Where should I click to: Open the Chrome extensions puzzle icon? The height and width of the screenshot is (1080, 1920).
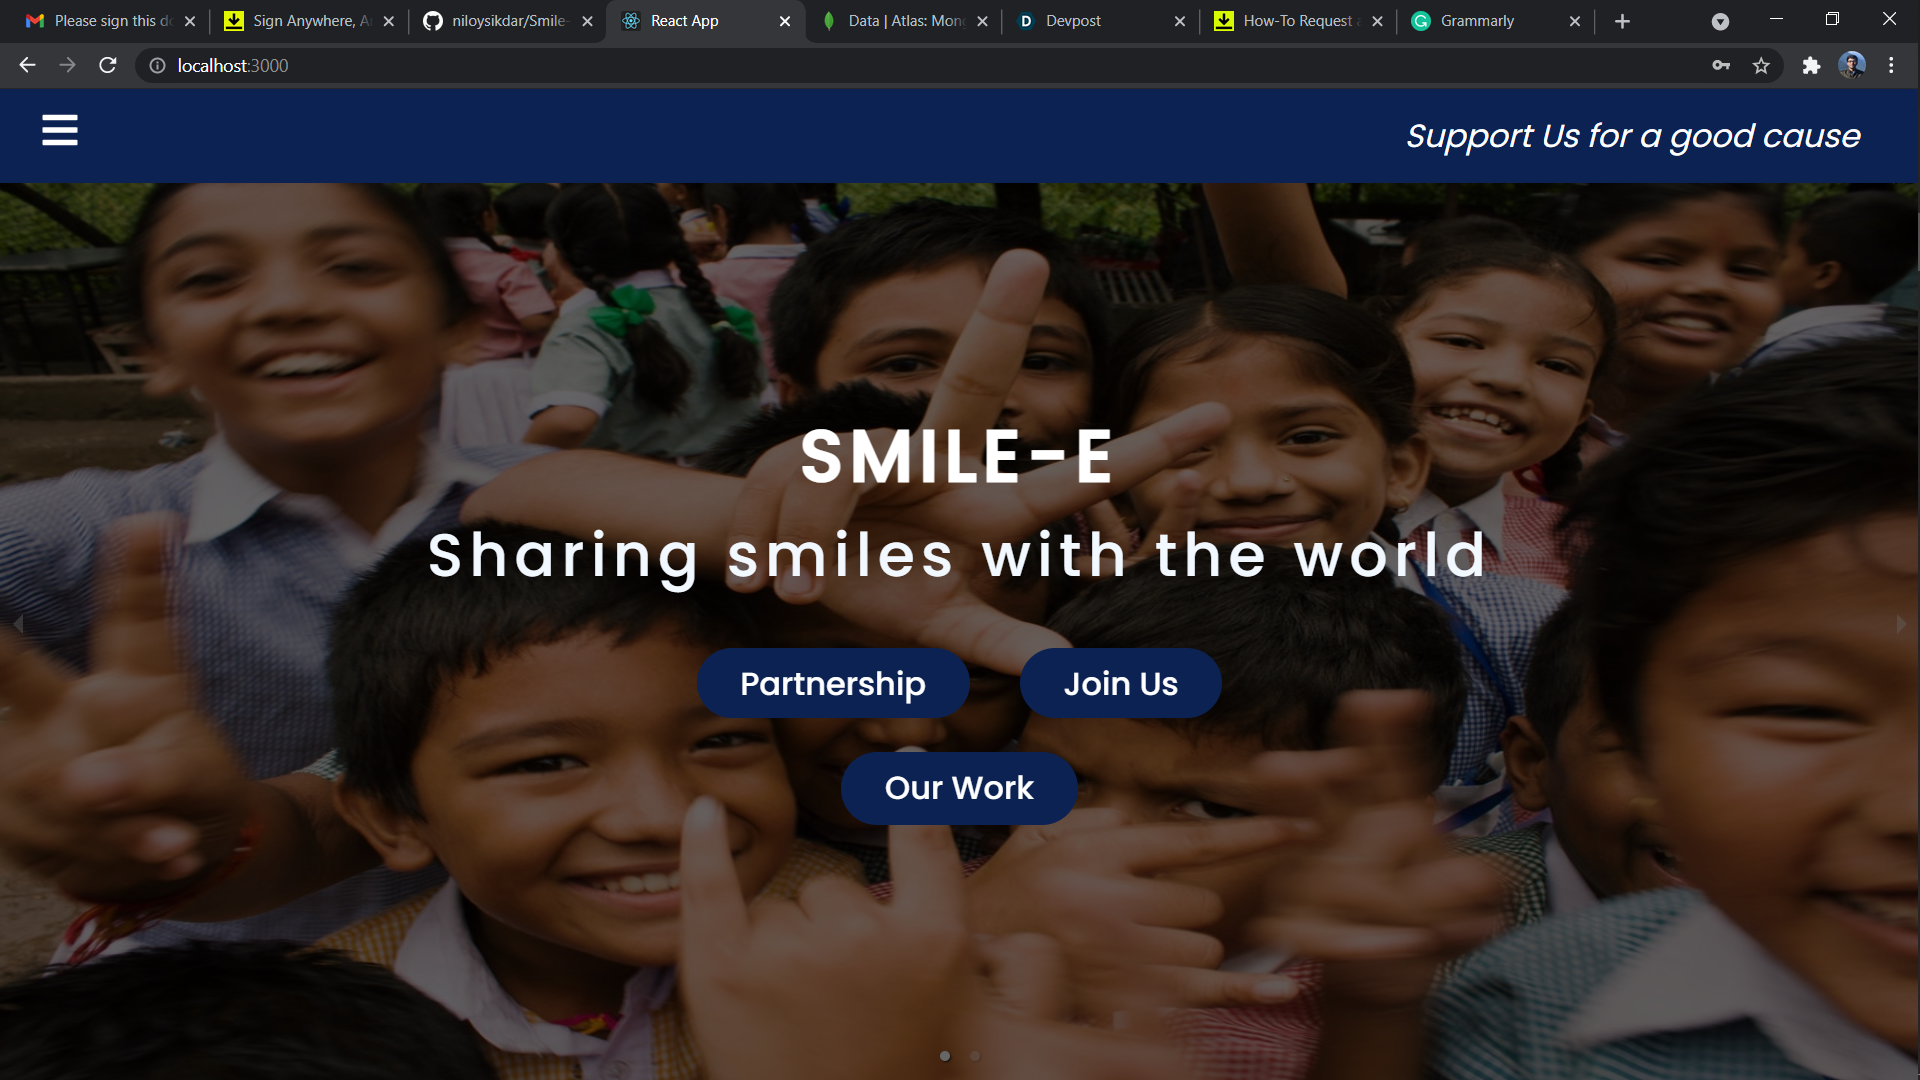[1811, 65]
